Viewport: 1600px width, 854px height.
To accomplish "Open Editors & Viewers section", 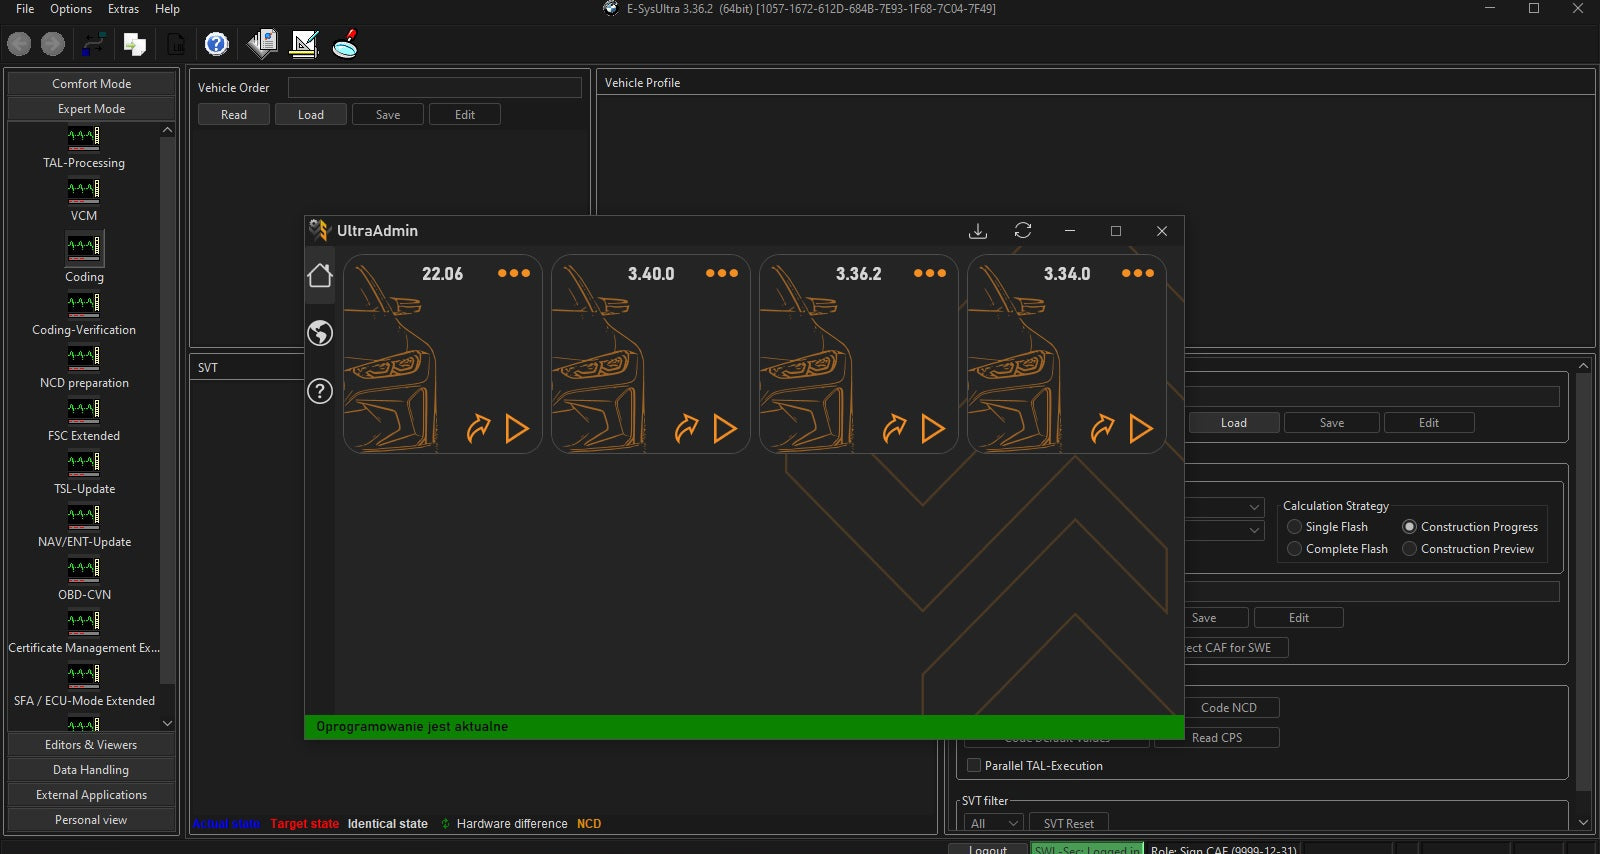I will point(91,745).
